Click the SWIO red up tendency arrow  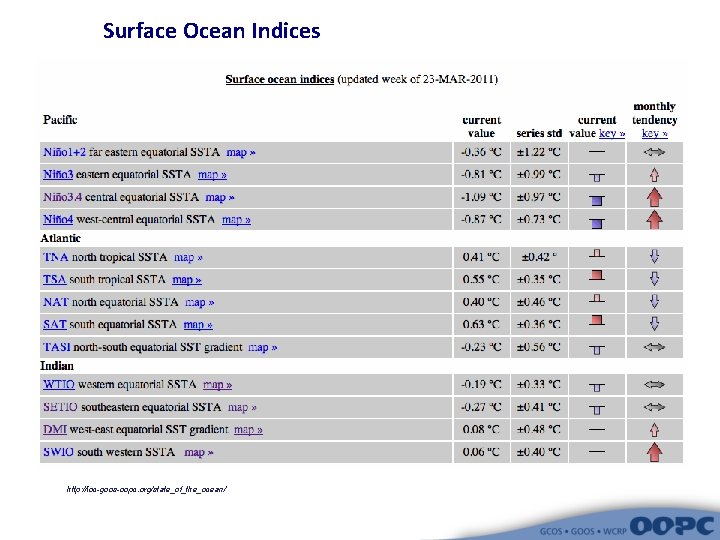coord(654,452)
